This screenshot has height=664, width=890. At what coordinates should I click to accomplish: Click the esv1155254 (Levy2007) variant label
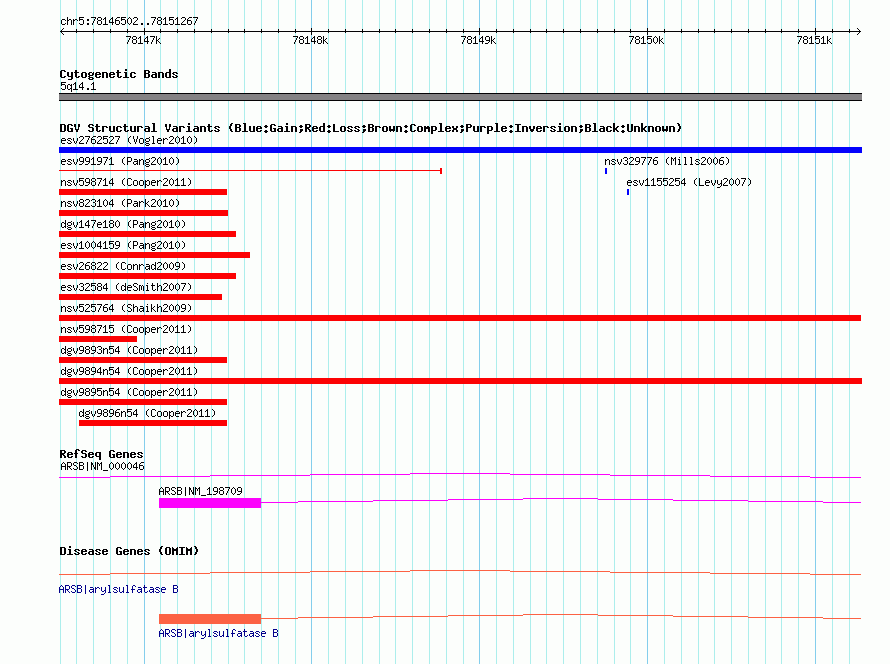click(689, 182)
